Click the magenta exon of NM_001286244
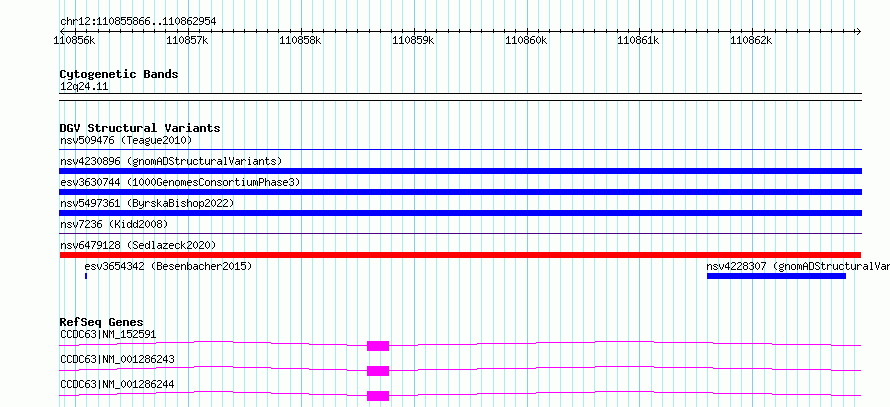Viewport: 890px width, 407px height. [x=378, y=396]
